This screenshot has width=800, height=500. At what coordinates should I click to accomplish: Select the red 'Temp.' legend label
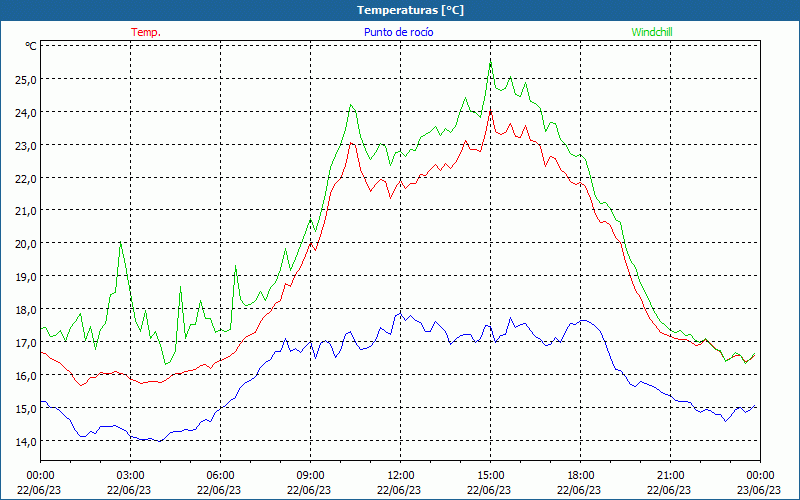pyautogui.click(x=146, y=32)
